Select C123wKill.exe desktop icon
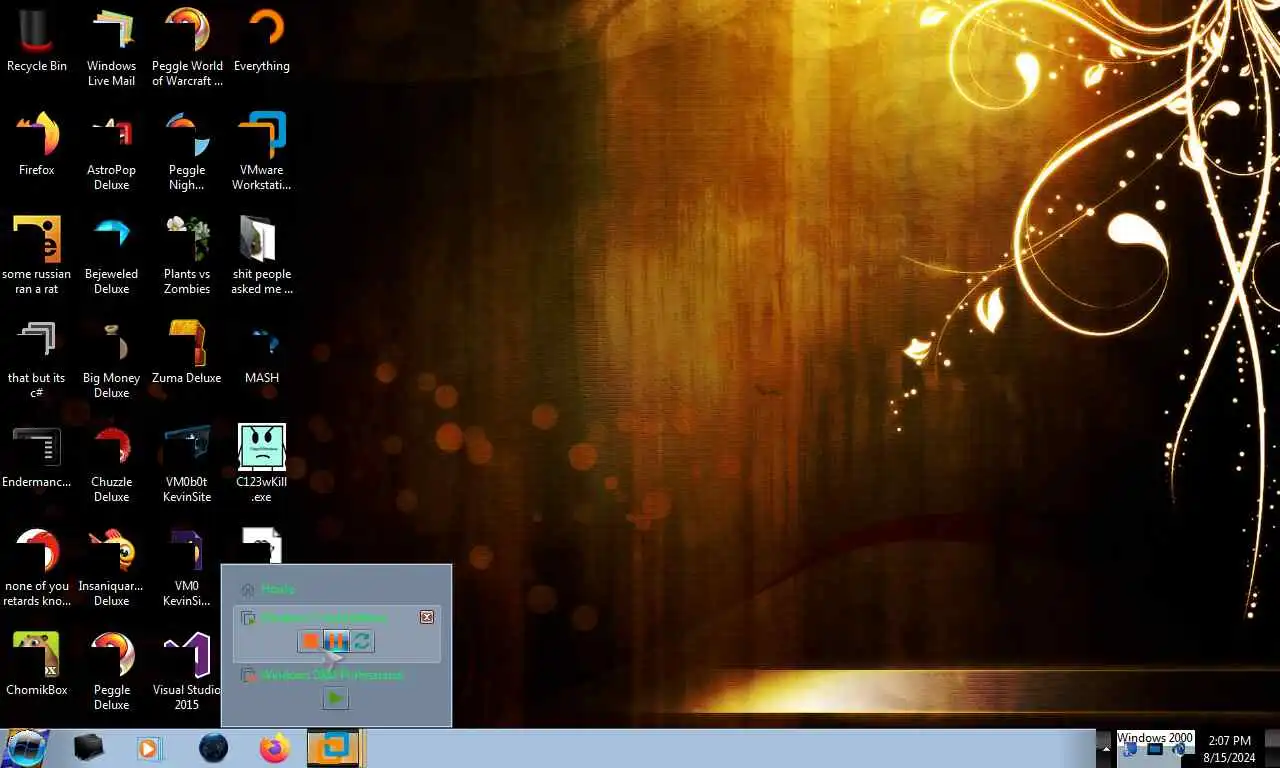The width and height of the screenshot is (1280, 768). click(x=262, y=464)
